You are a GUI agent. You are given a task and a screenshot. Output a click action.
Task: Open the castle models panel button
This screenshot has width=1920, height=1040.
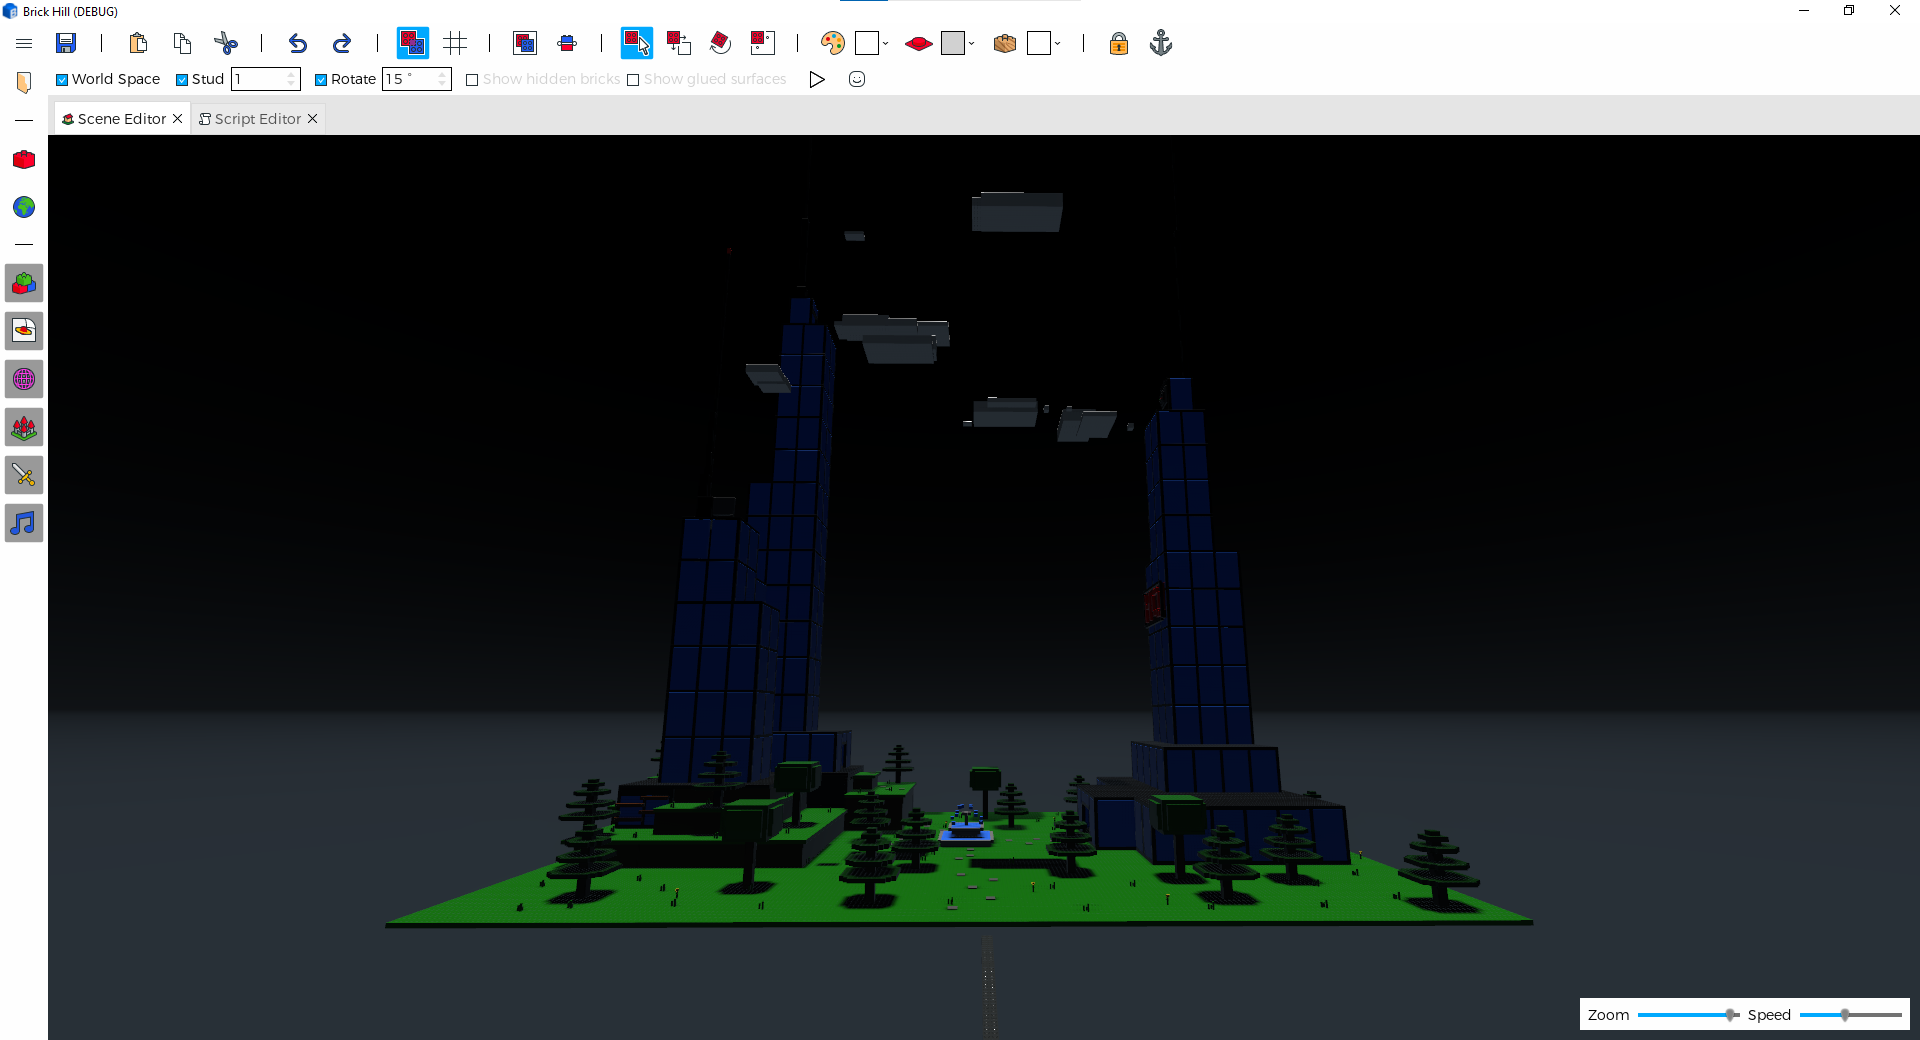pyautogui.click(x=24, y=427)
